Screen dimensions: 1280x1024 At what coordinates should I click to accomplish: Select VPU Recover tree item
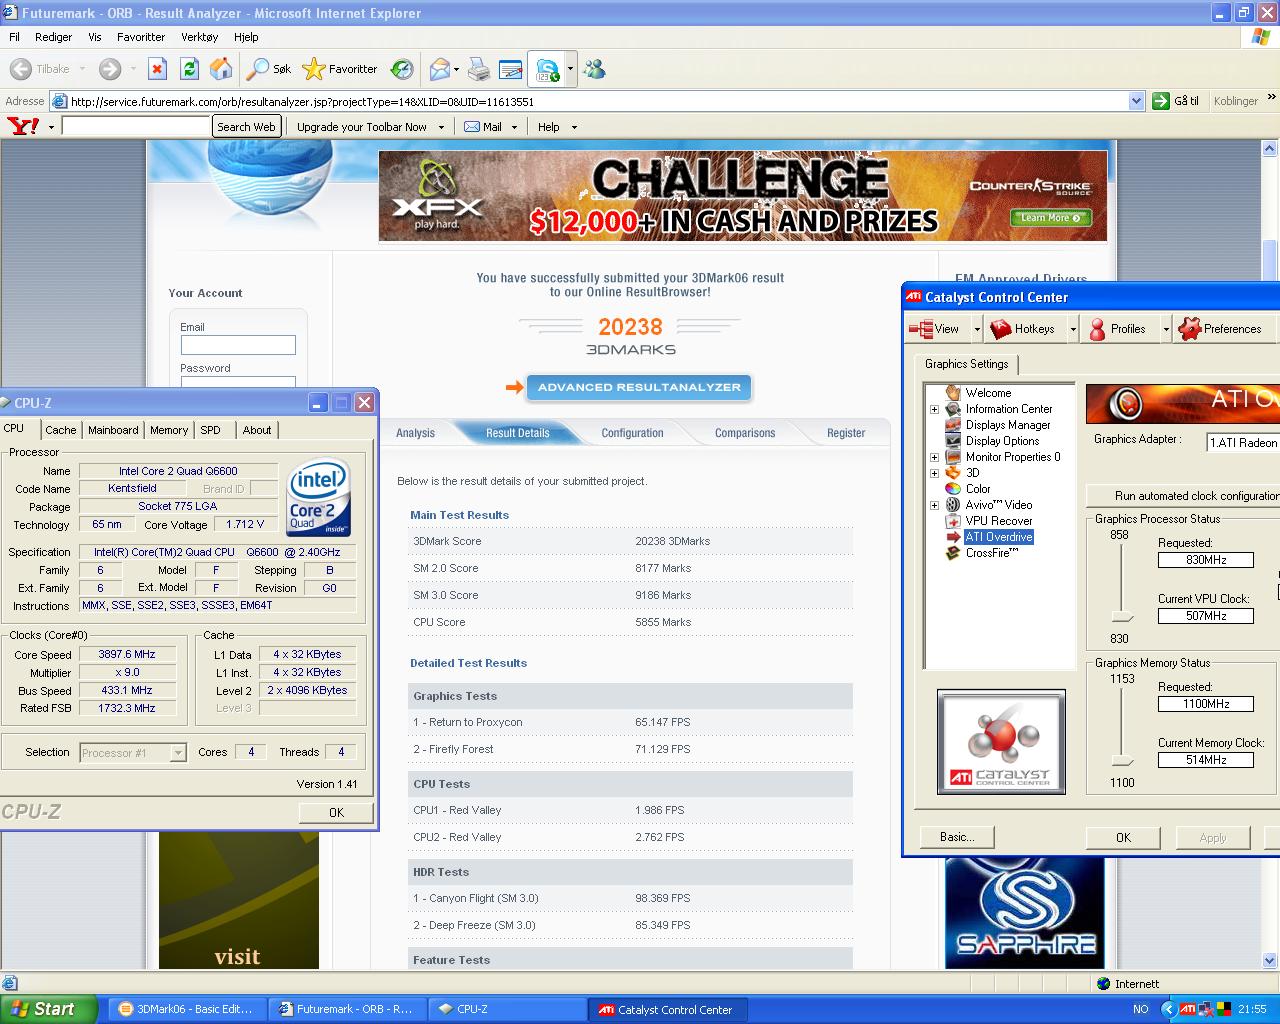[x=999, y=521]
